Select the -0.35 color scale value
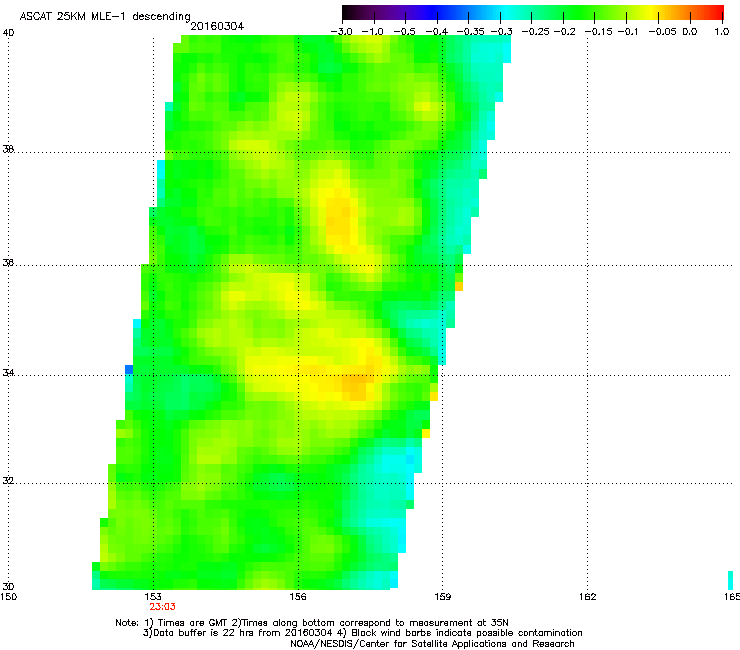This screenshot has width=740, height=650. [x=471, y=32]
